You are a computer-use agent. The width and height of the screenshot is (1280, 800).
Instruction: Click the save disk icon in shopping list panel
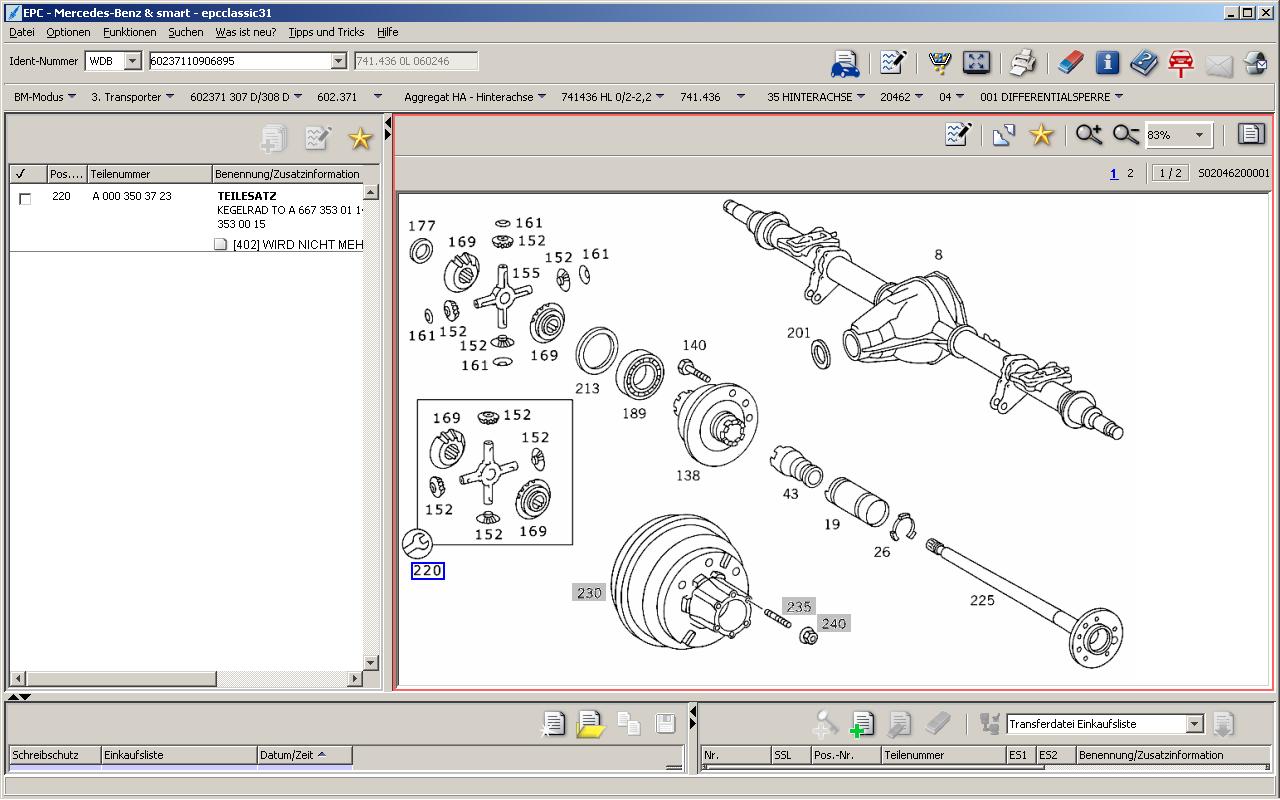(x=665, y=723)
